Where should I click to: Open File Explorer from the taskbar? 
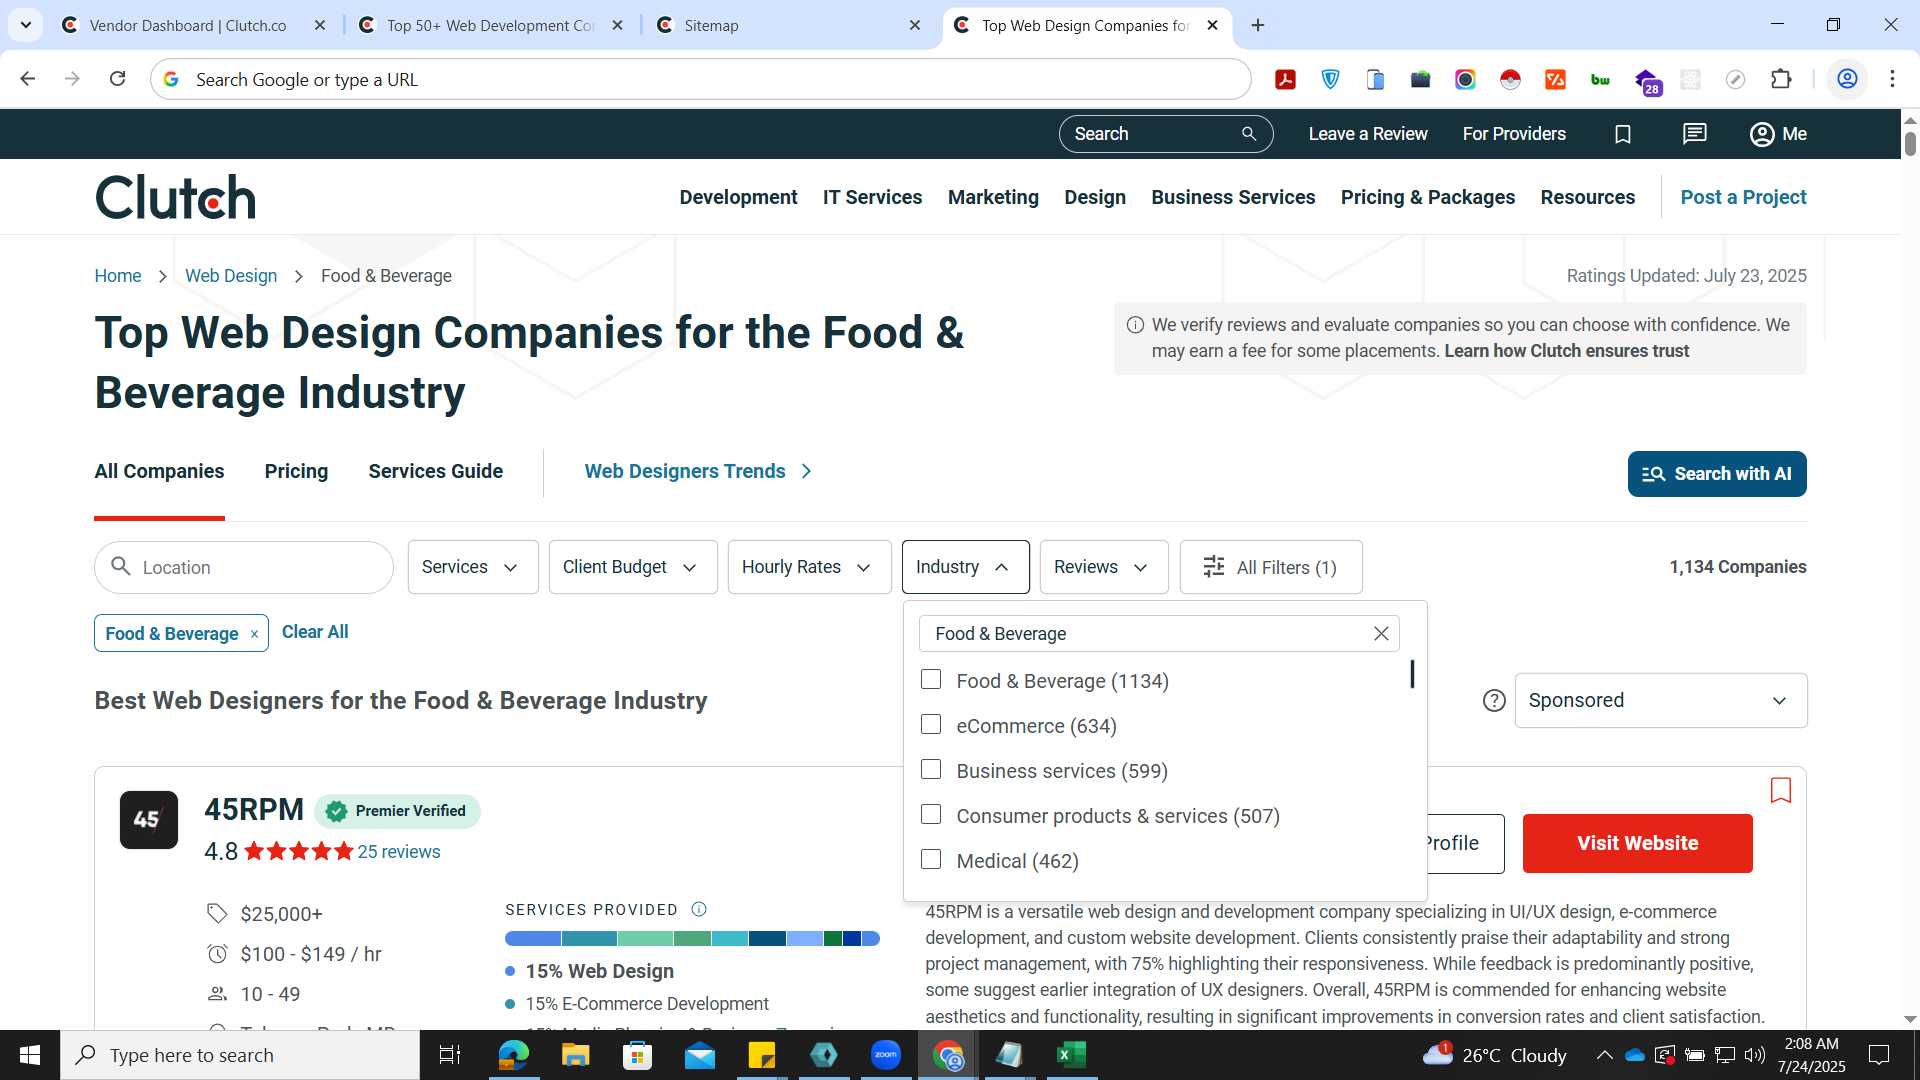[x=575, y=1055]
